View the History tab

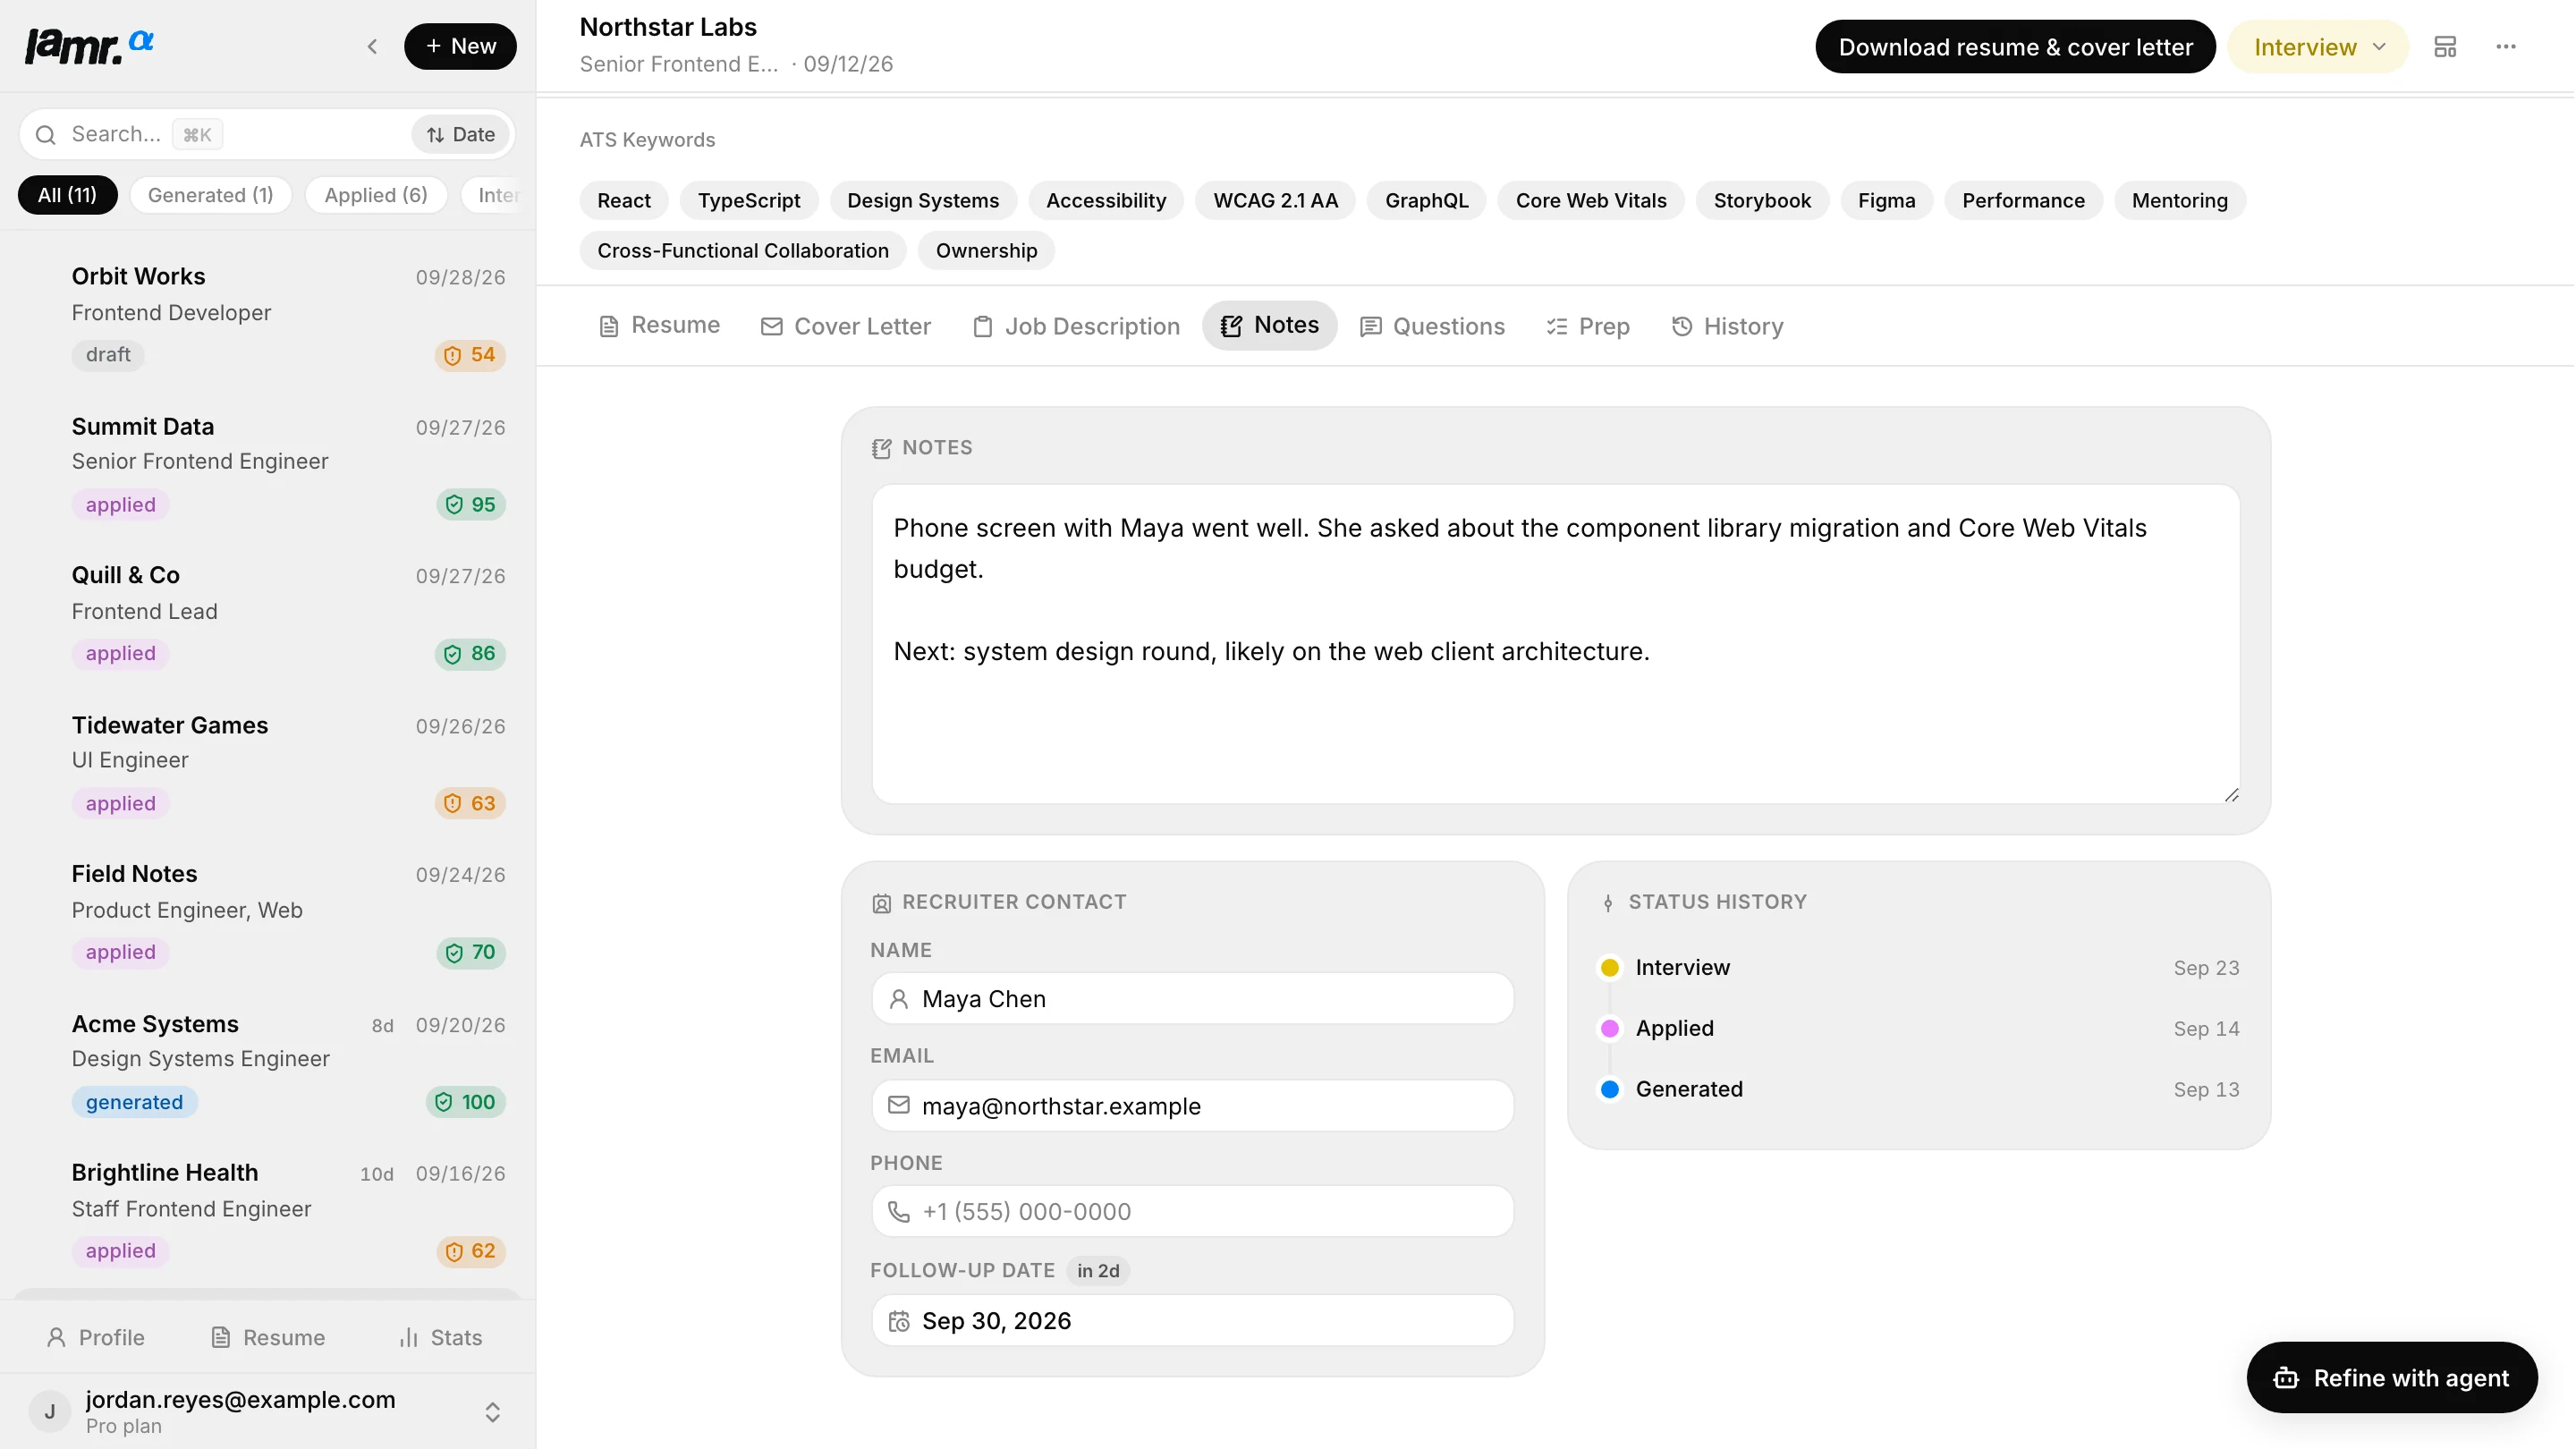pos(1728,326)
